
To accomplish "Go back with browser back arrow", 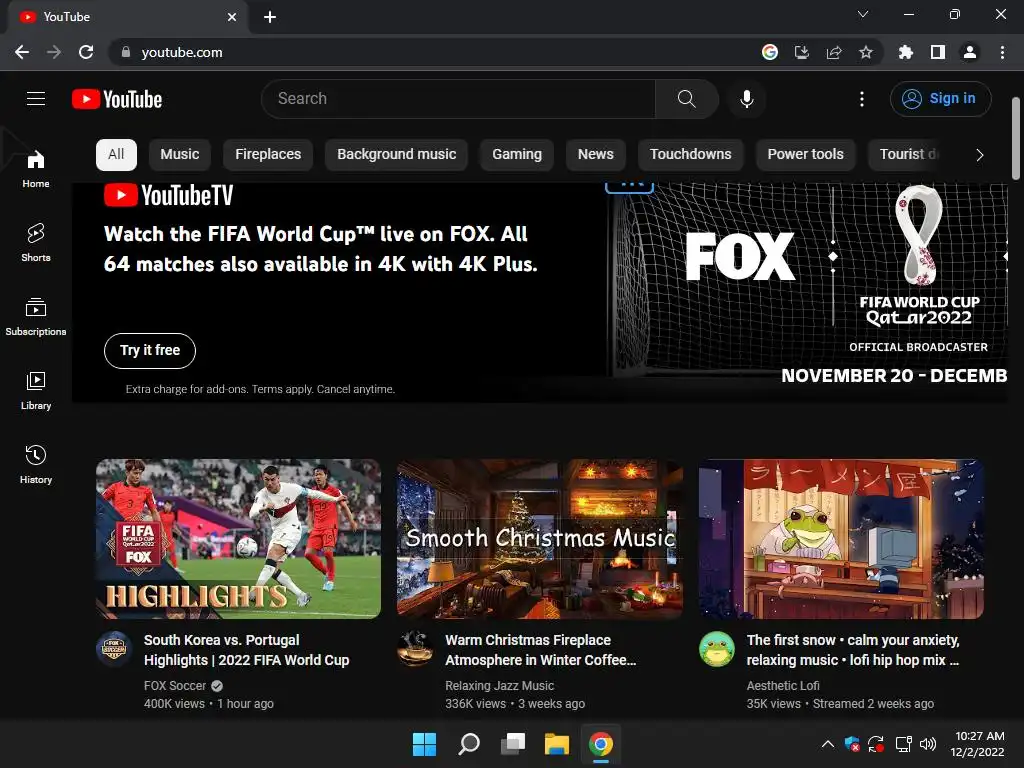I will click(x=22, y=52).
